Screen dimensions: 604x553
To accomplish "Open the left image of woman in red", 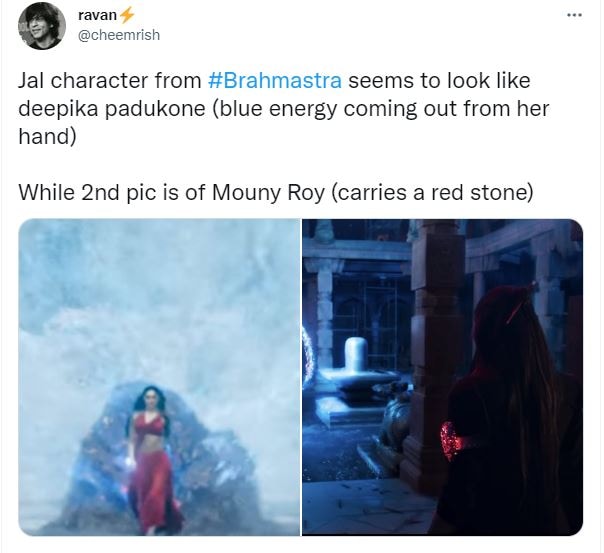I will [159, 377].
